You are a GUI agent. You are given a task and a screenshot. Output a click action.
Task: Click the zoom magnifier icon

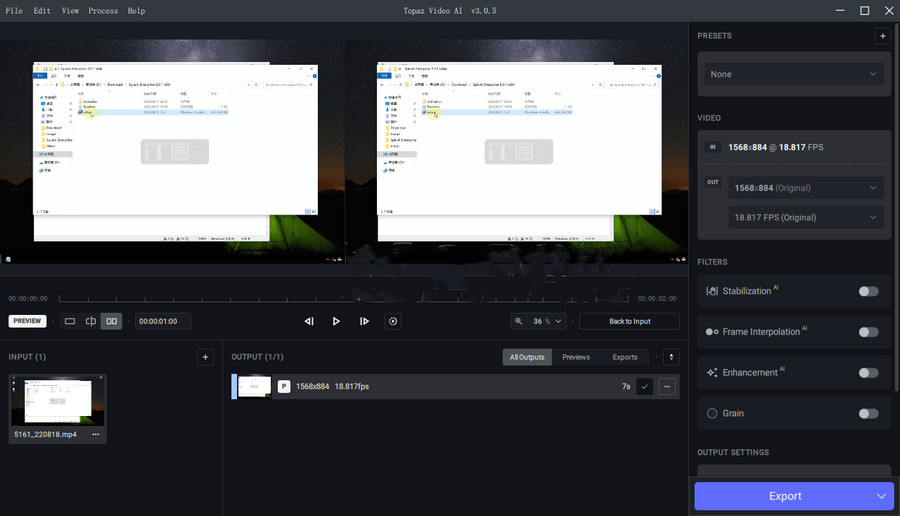click(518, 321)
